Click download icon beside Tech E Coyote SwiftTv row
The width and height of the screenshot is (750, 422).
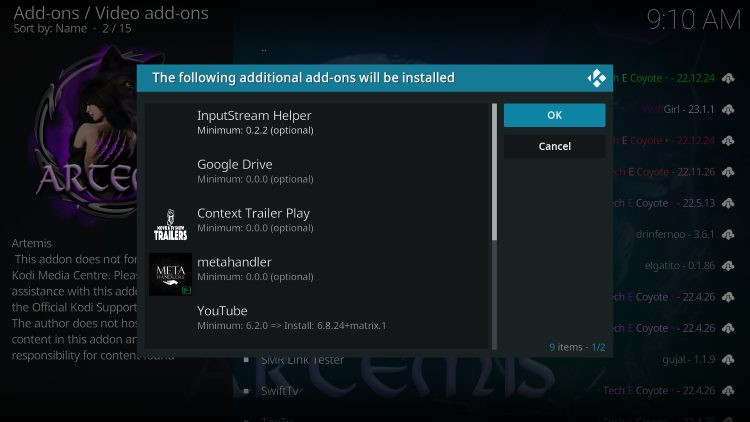point(728,391)
